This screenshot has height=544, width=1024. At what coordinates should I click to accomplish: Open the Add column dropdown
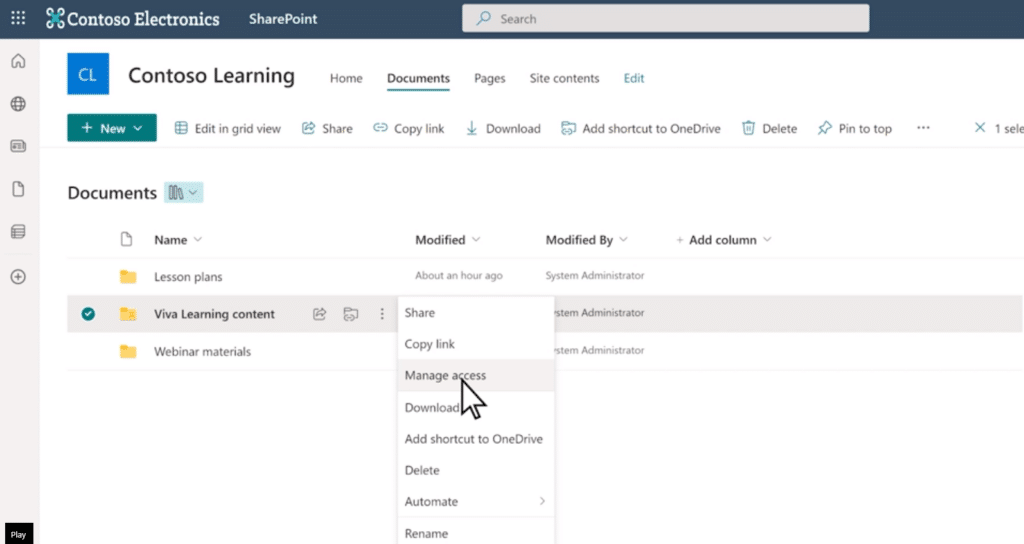[x=767, y=240]
